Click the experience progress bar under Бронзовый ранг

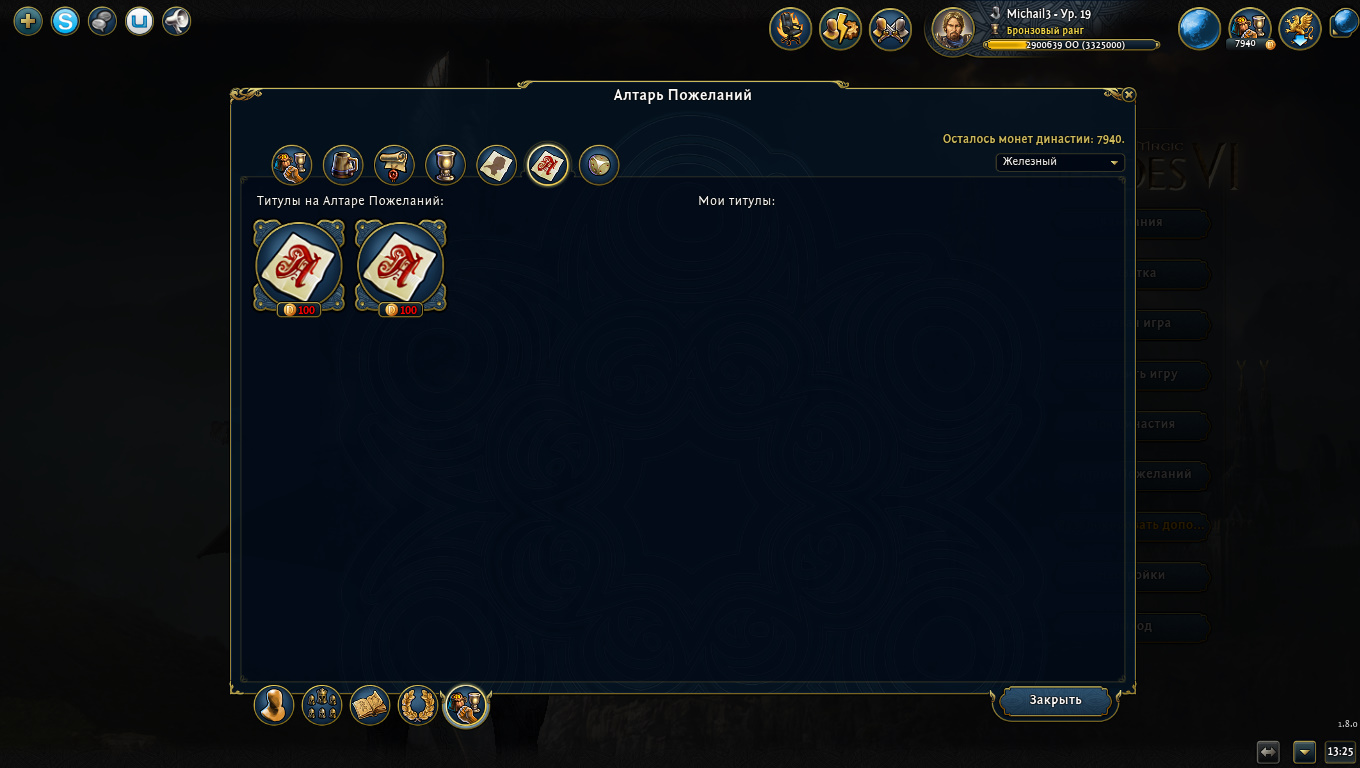[1072, 45]
